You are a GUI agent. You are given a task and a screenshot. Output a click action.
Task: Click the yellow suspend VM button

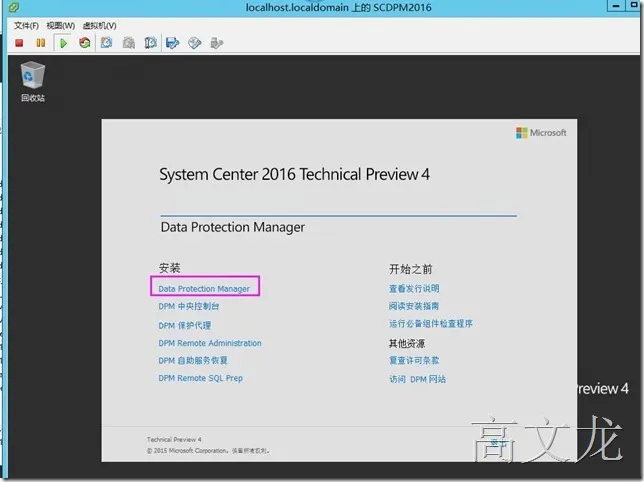pos(41,43)
